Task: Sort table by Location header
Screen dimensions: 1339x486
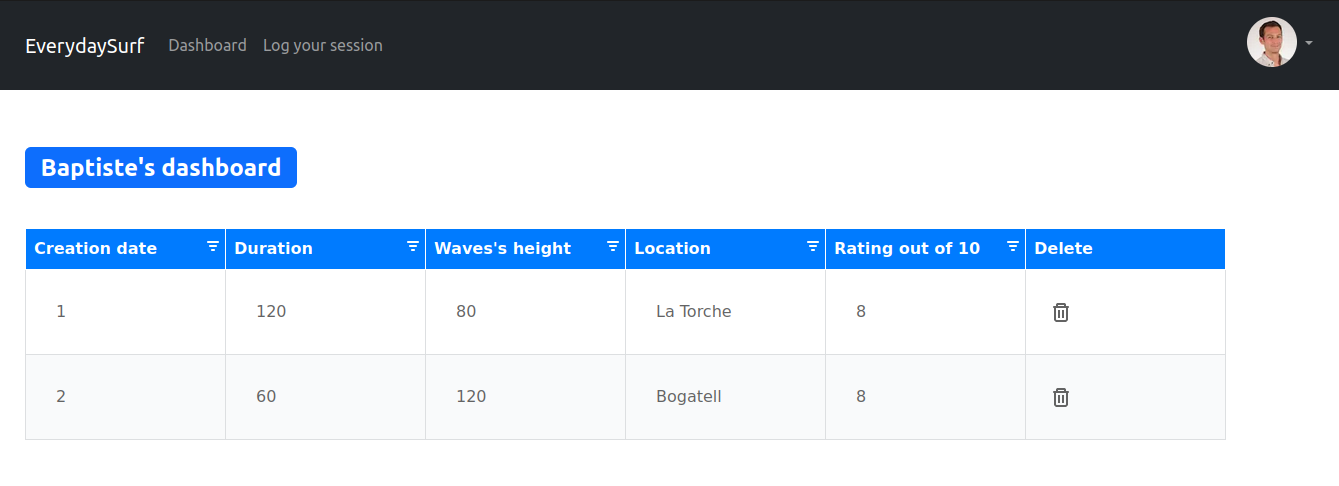Action: click(x=673, y=248)
